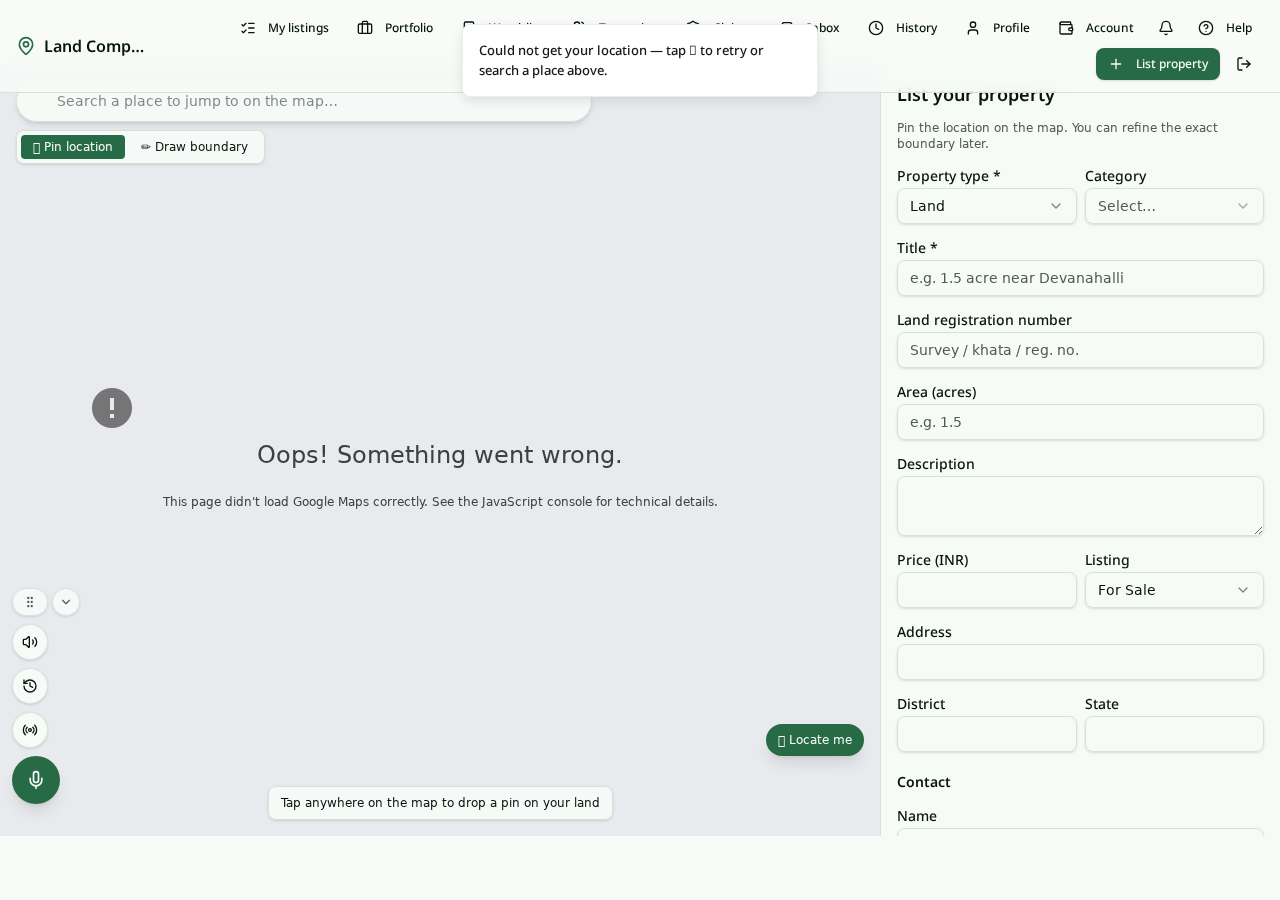Viewport: 1280px width, 900px height.
Task: Click the Land Comp brand title
Action: [x=94, y=46]
